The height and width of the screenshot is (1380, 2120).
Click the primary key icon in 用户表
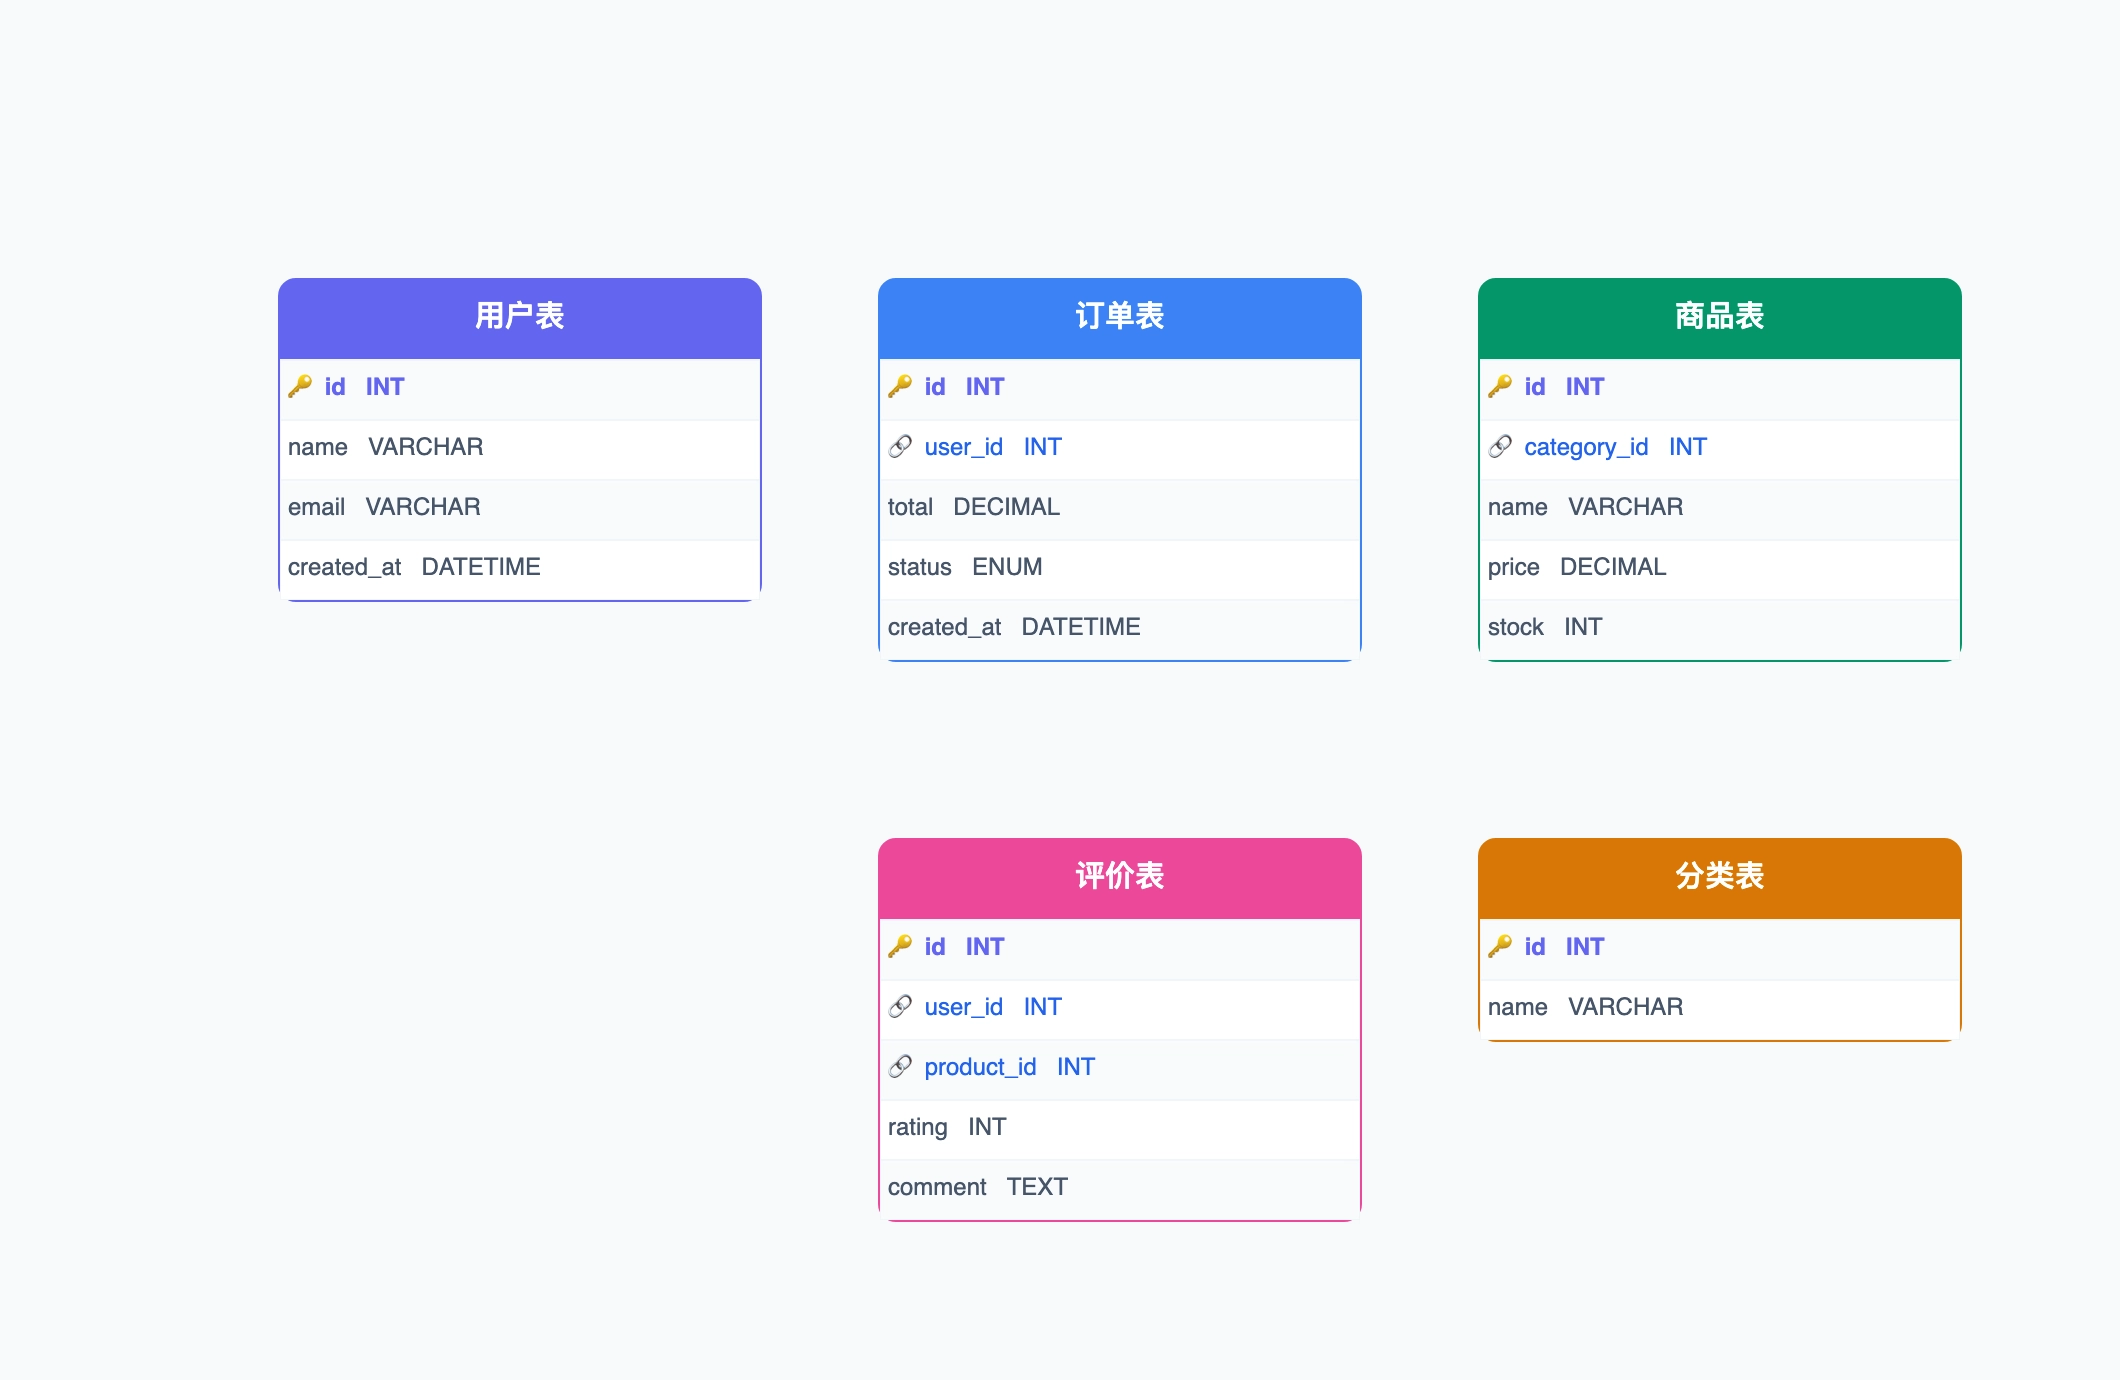click(x=300, y=387)
